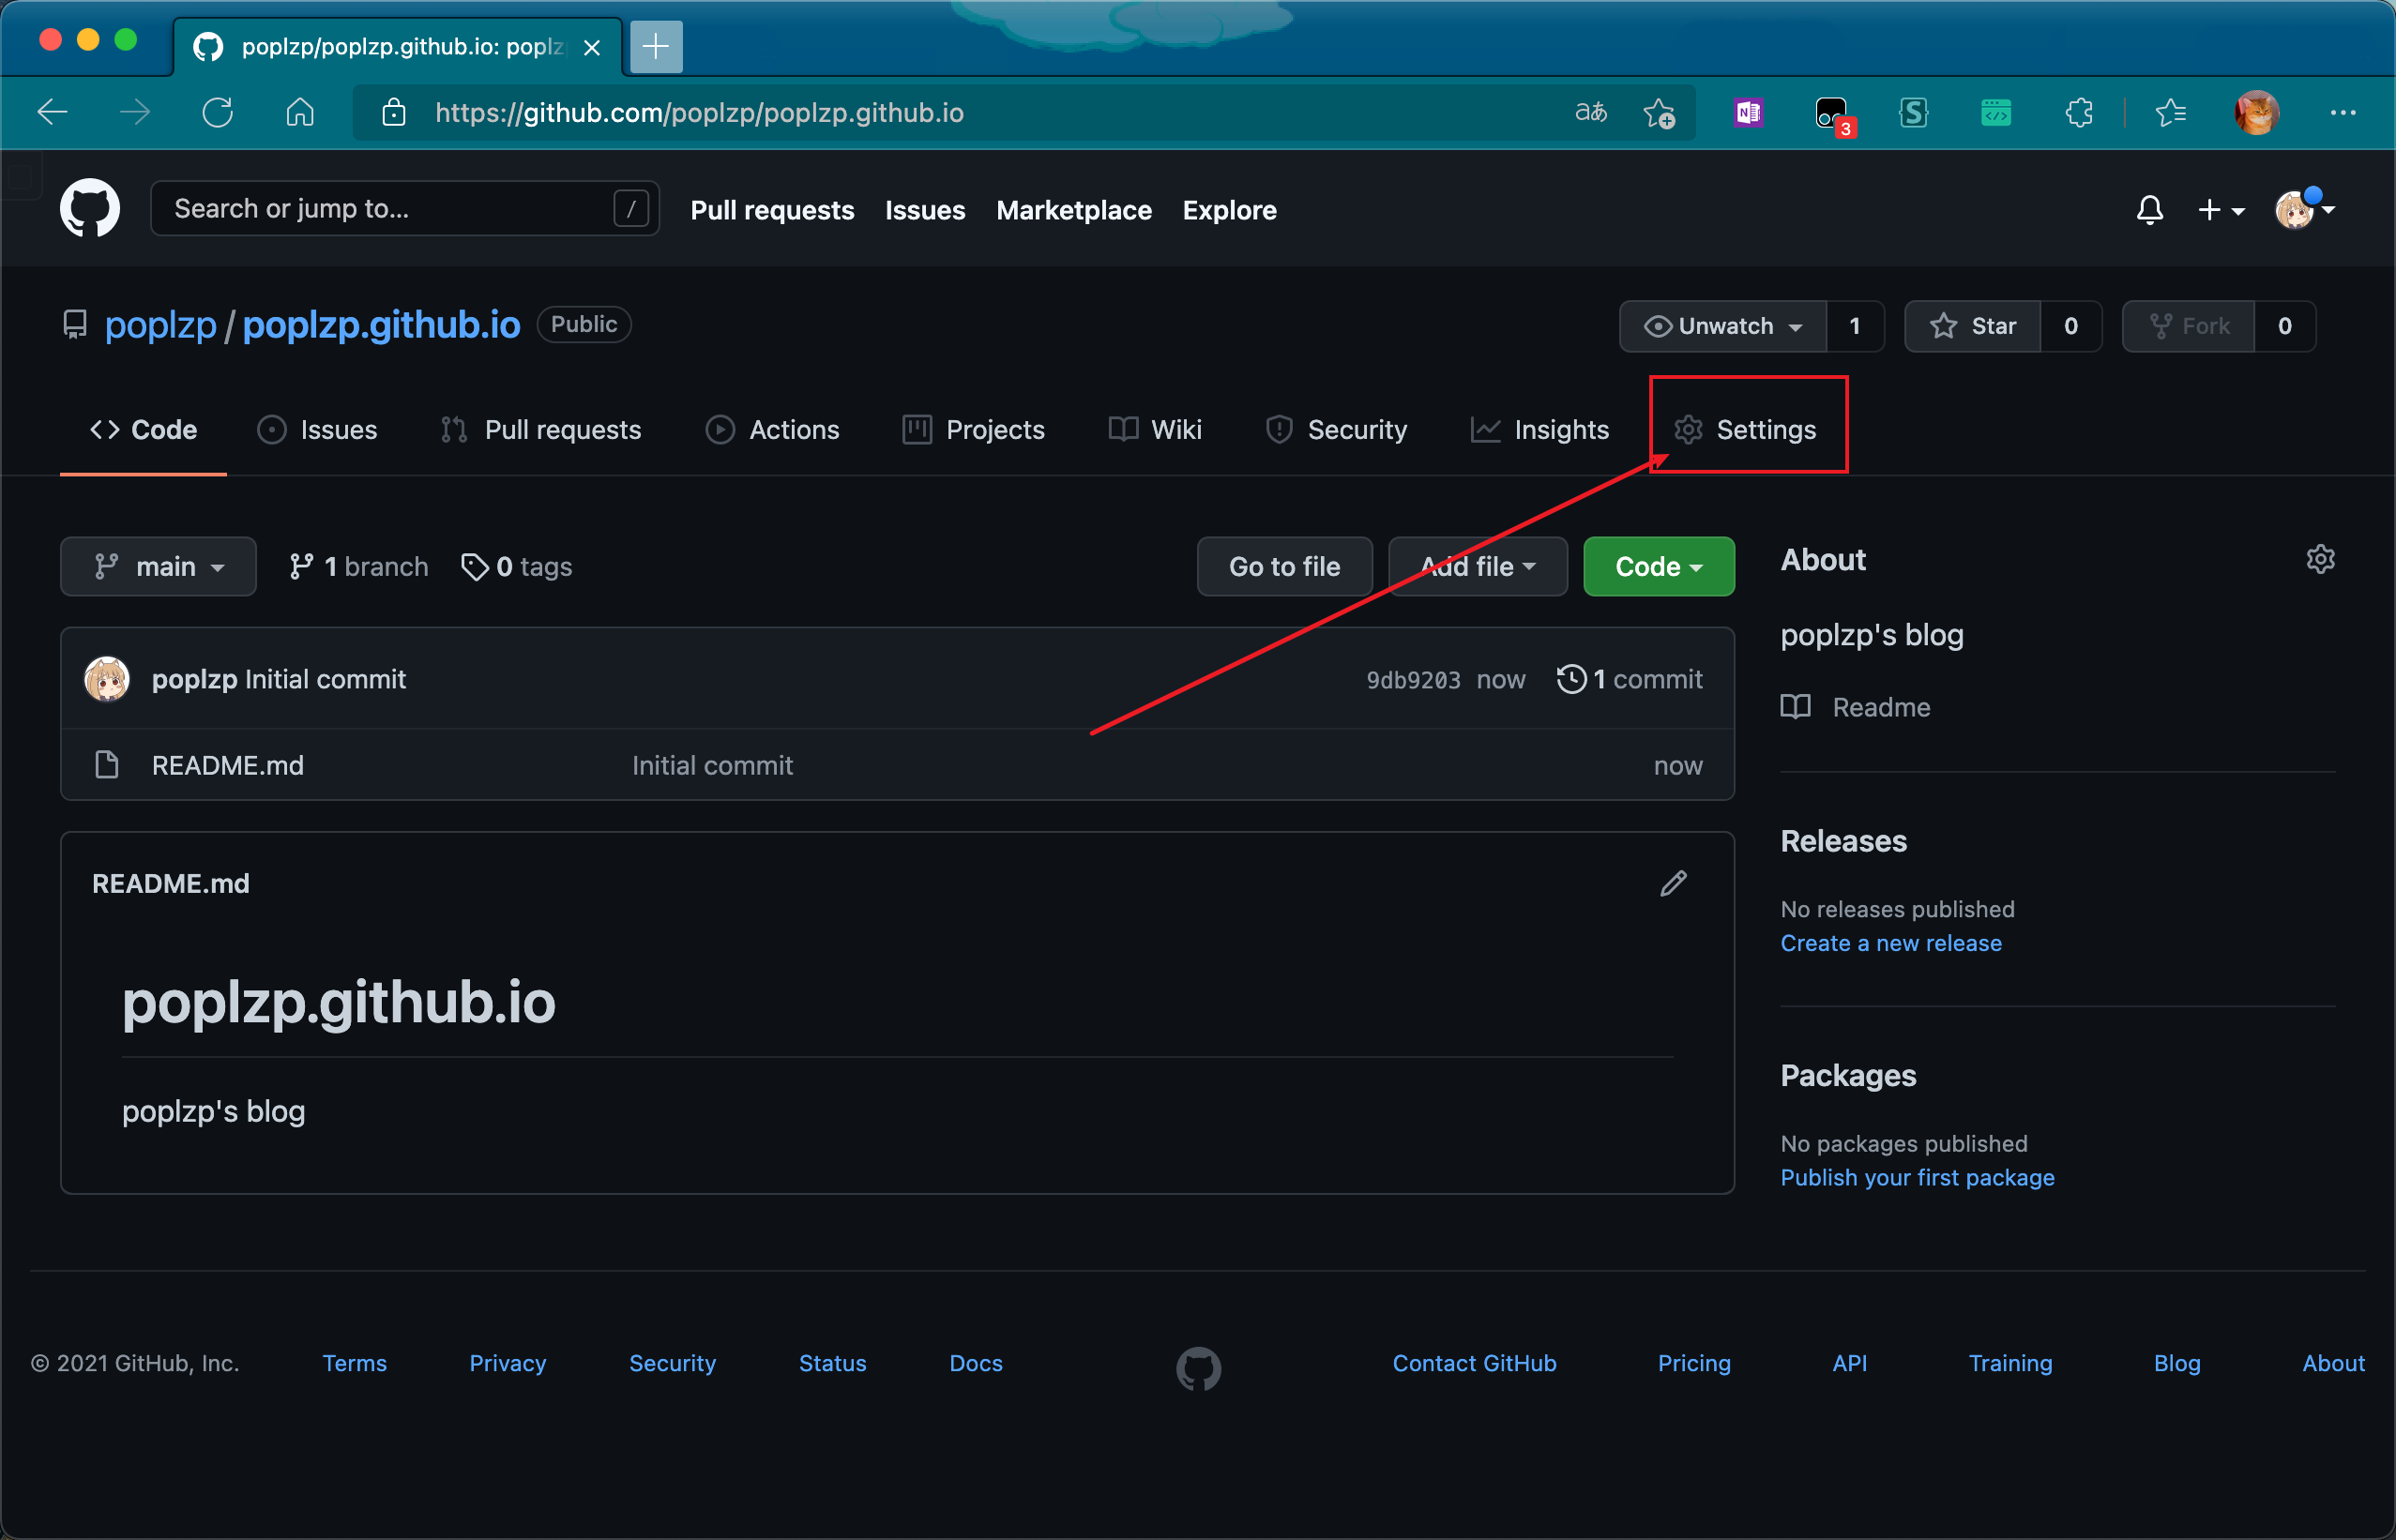Click Publish your first package
This screenshot has height=1540, width=2396.
pos(1917,1177)
